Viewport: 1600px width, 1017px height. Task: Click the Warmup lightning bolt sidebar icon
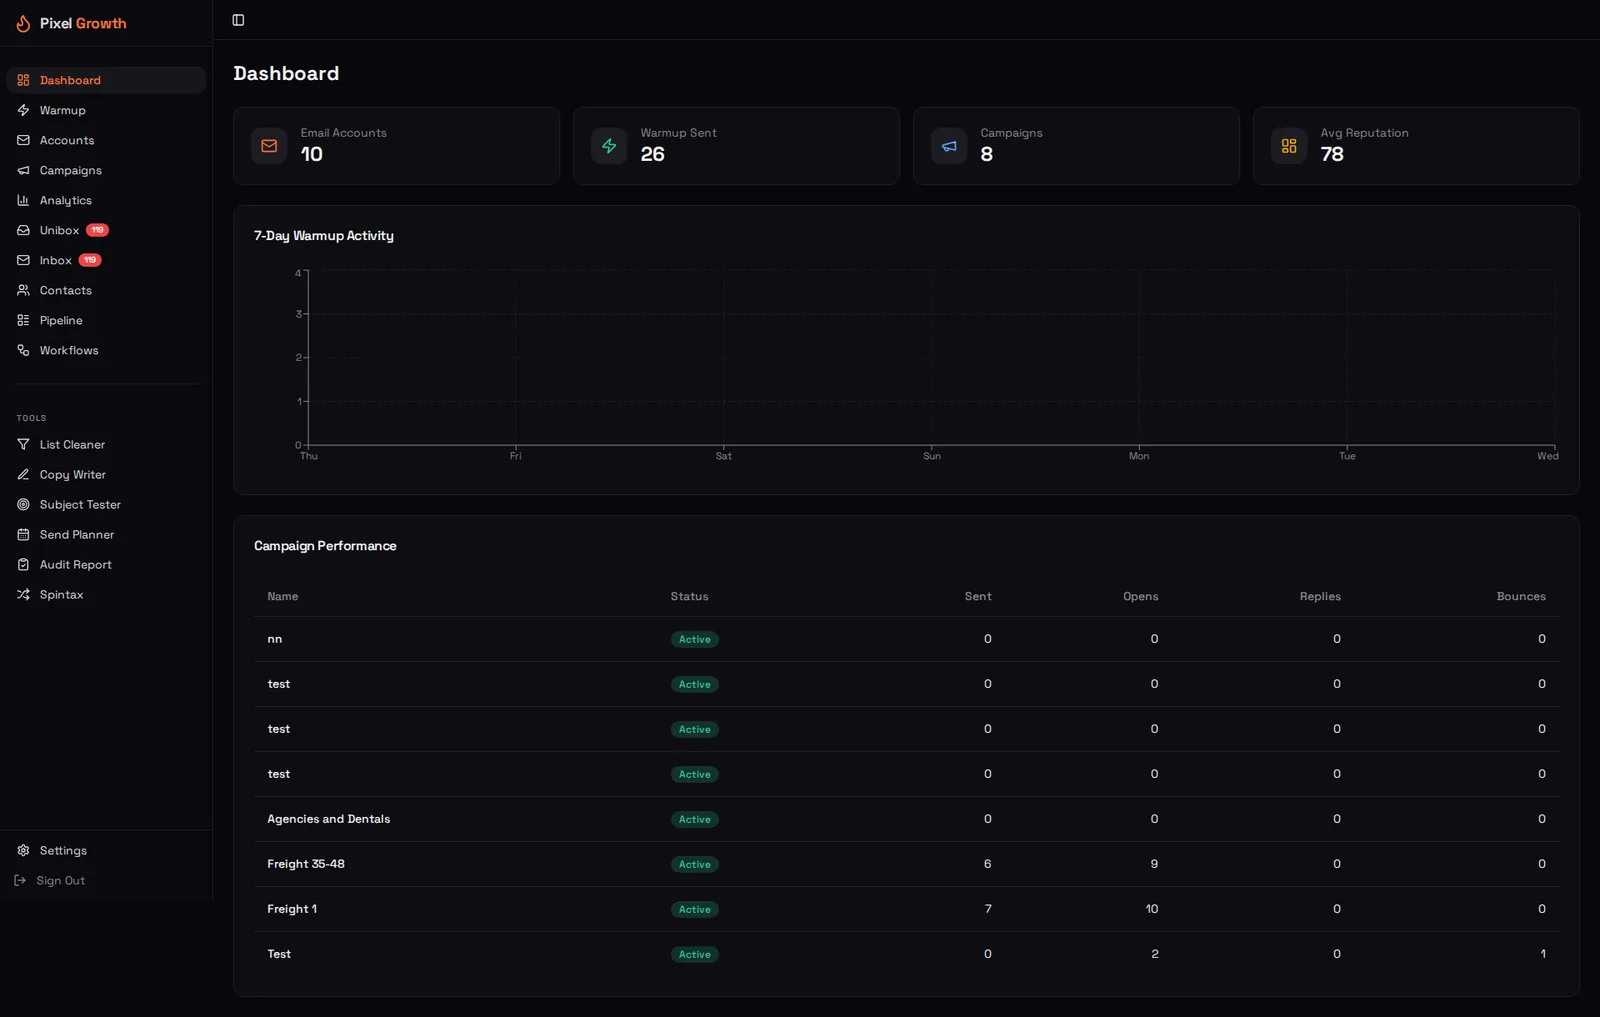23,110
